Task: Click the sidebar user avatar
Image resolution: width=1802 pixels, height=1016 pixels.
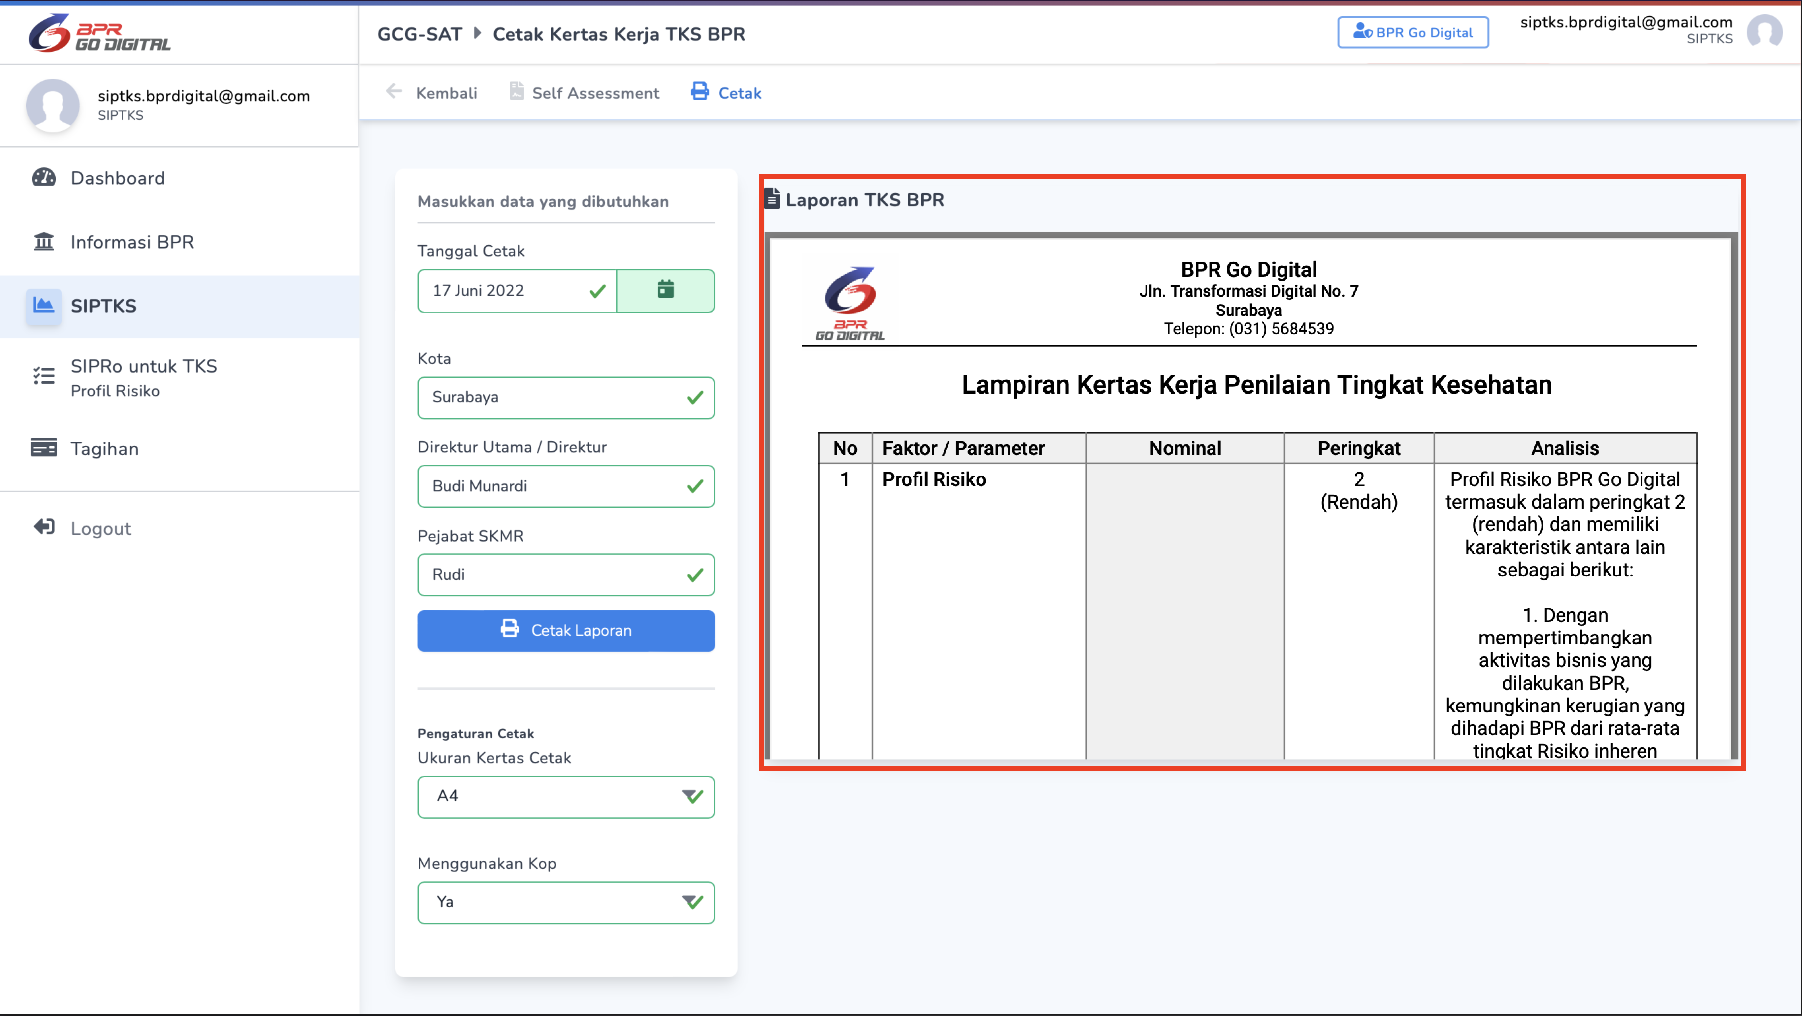Action: coord(53,105)
